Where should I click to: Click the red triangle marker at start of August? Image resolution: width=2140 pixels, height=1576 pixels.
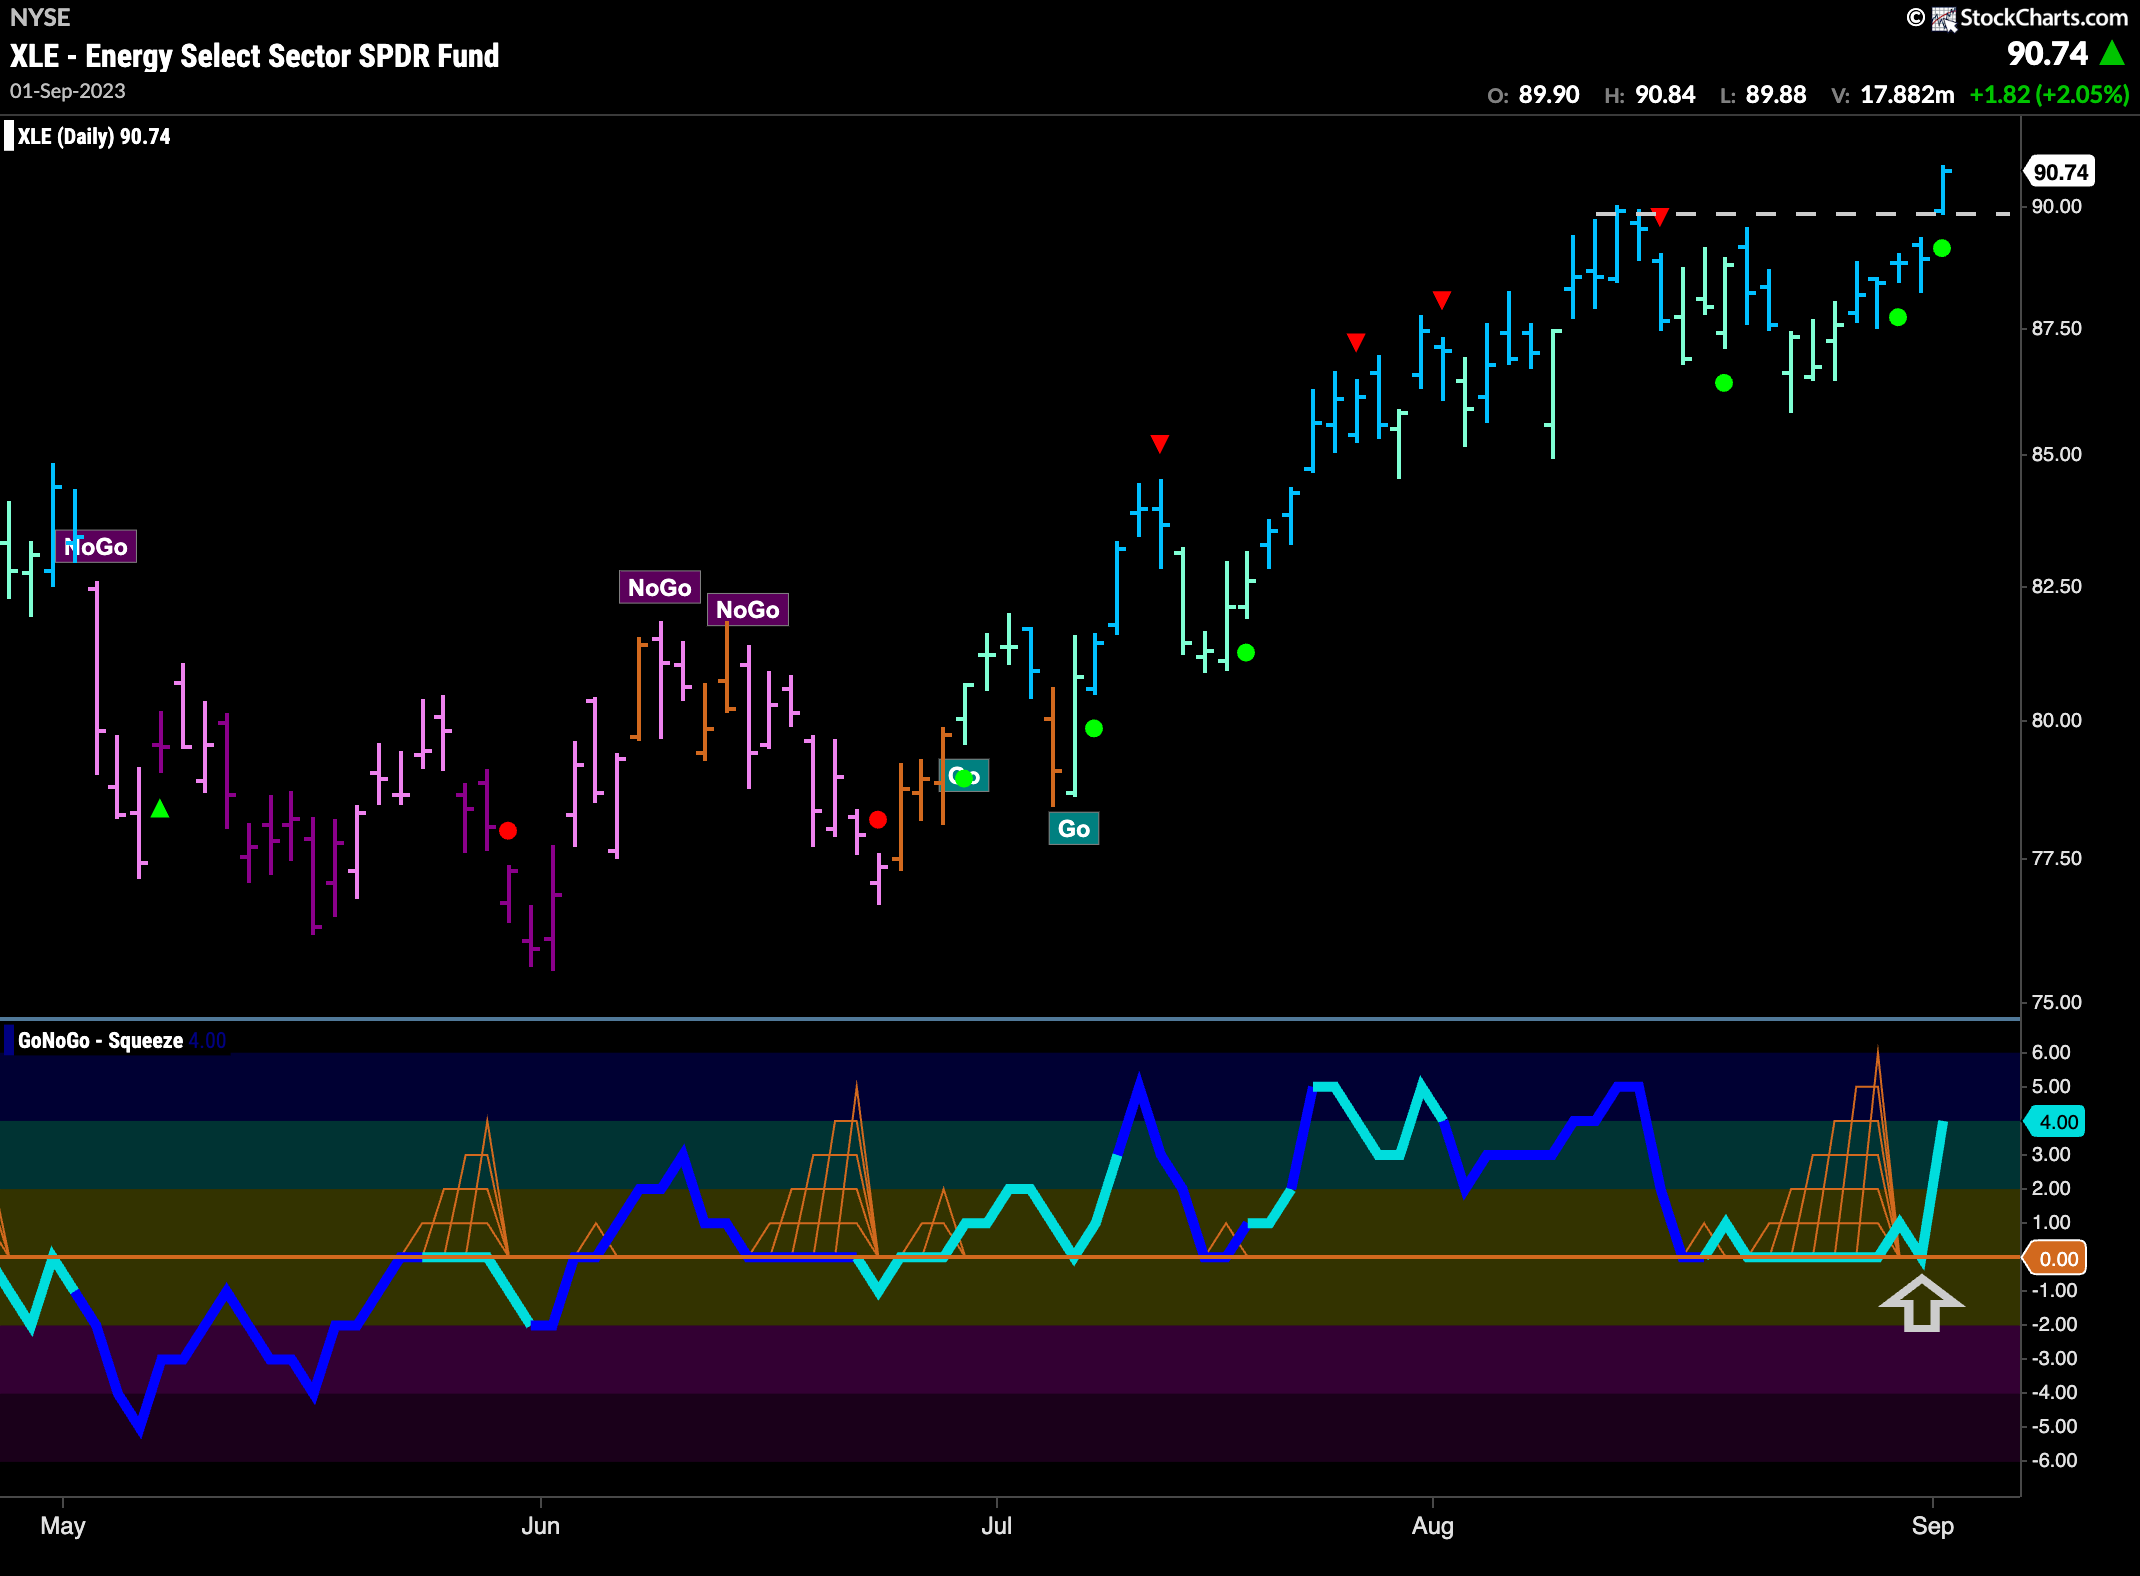(1441, 299)
